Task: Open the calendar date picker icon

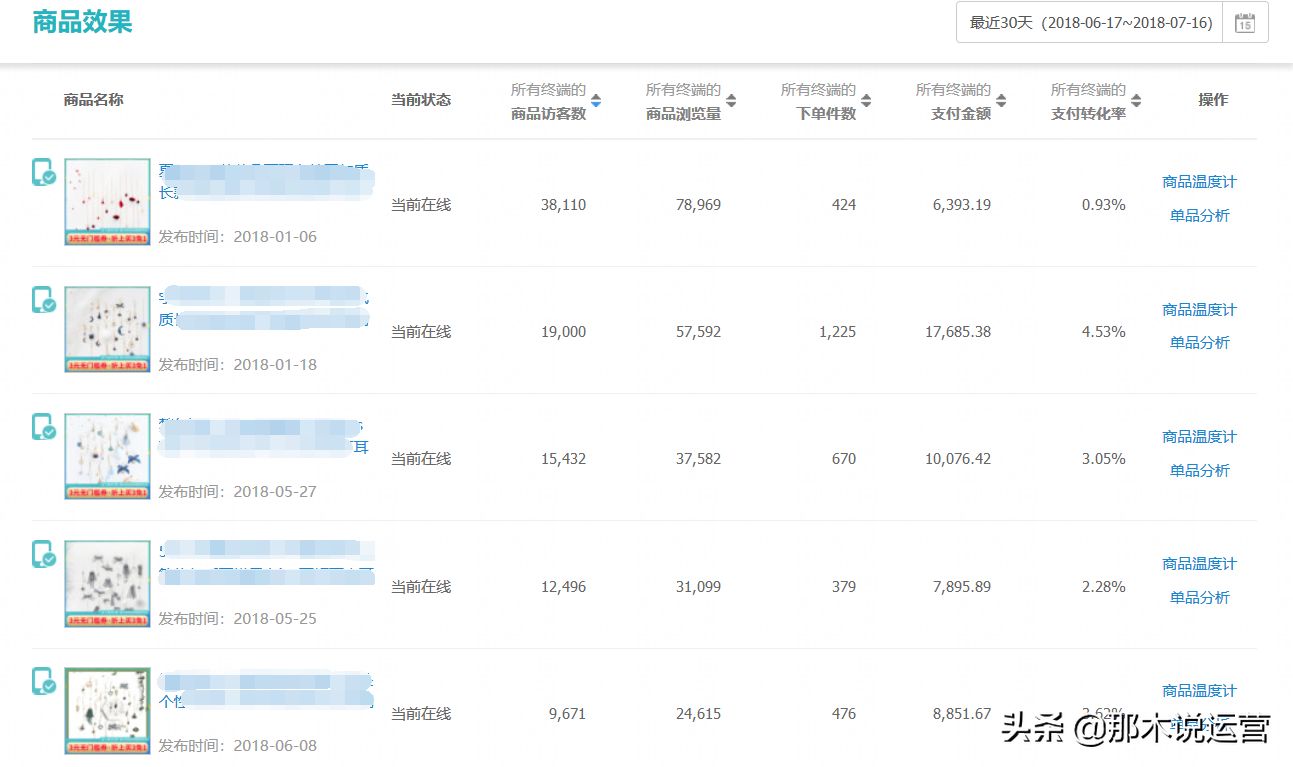Action: pos(1245,23)
